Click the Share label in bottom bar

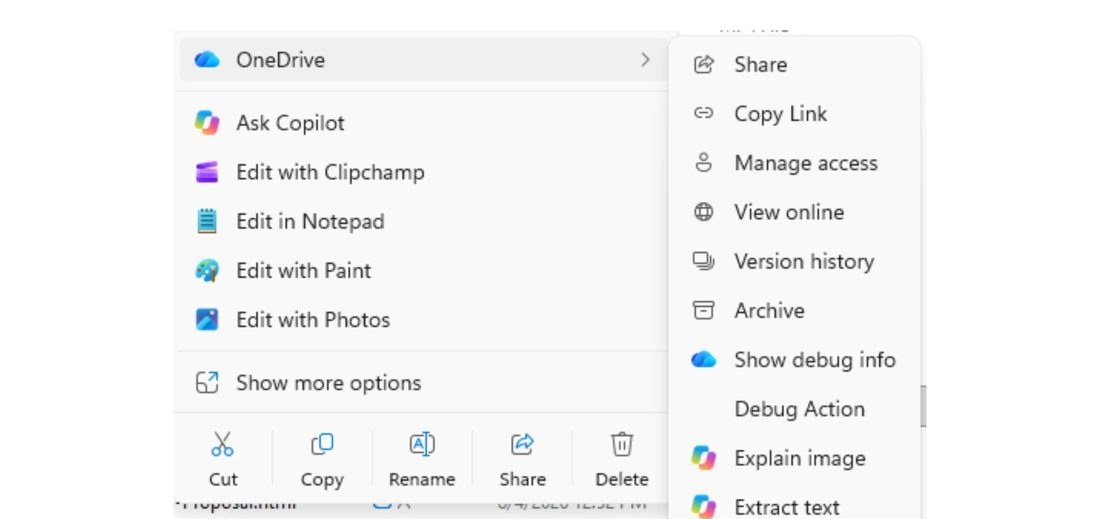coord(523,480)
